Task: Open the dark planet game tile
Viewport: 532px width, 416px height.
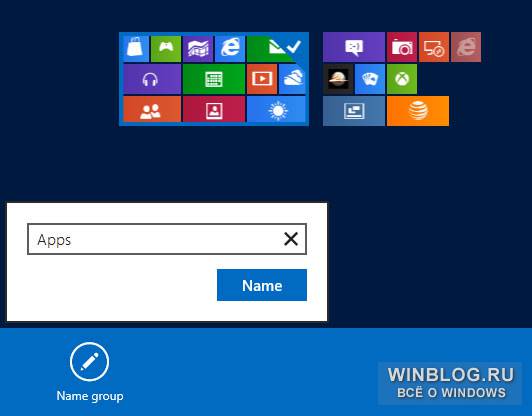Action: tap(338, 79)
